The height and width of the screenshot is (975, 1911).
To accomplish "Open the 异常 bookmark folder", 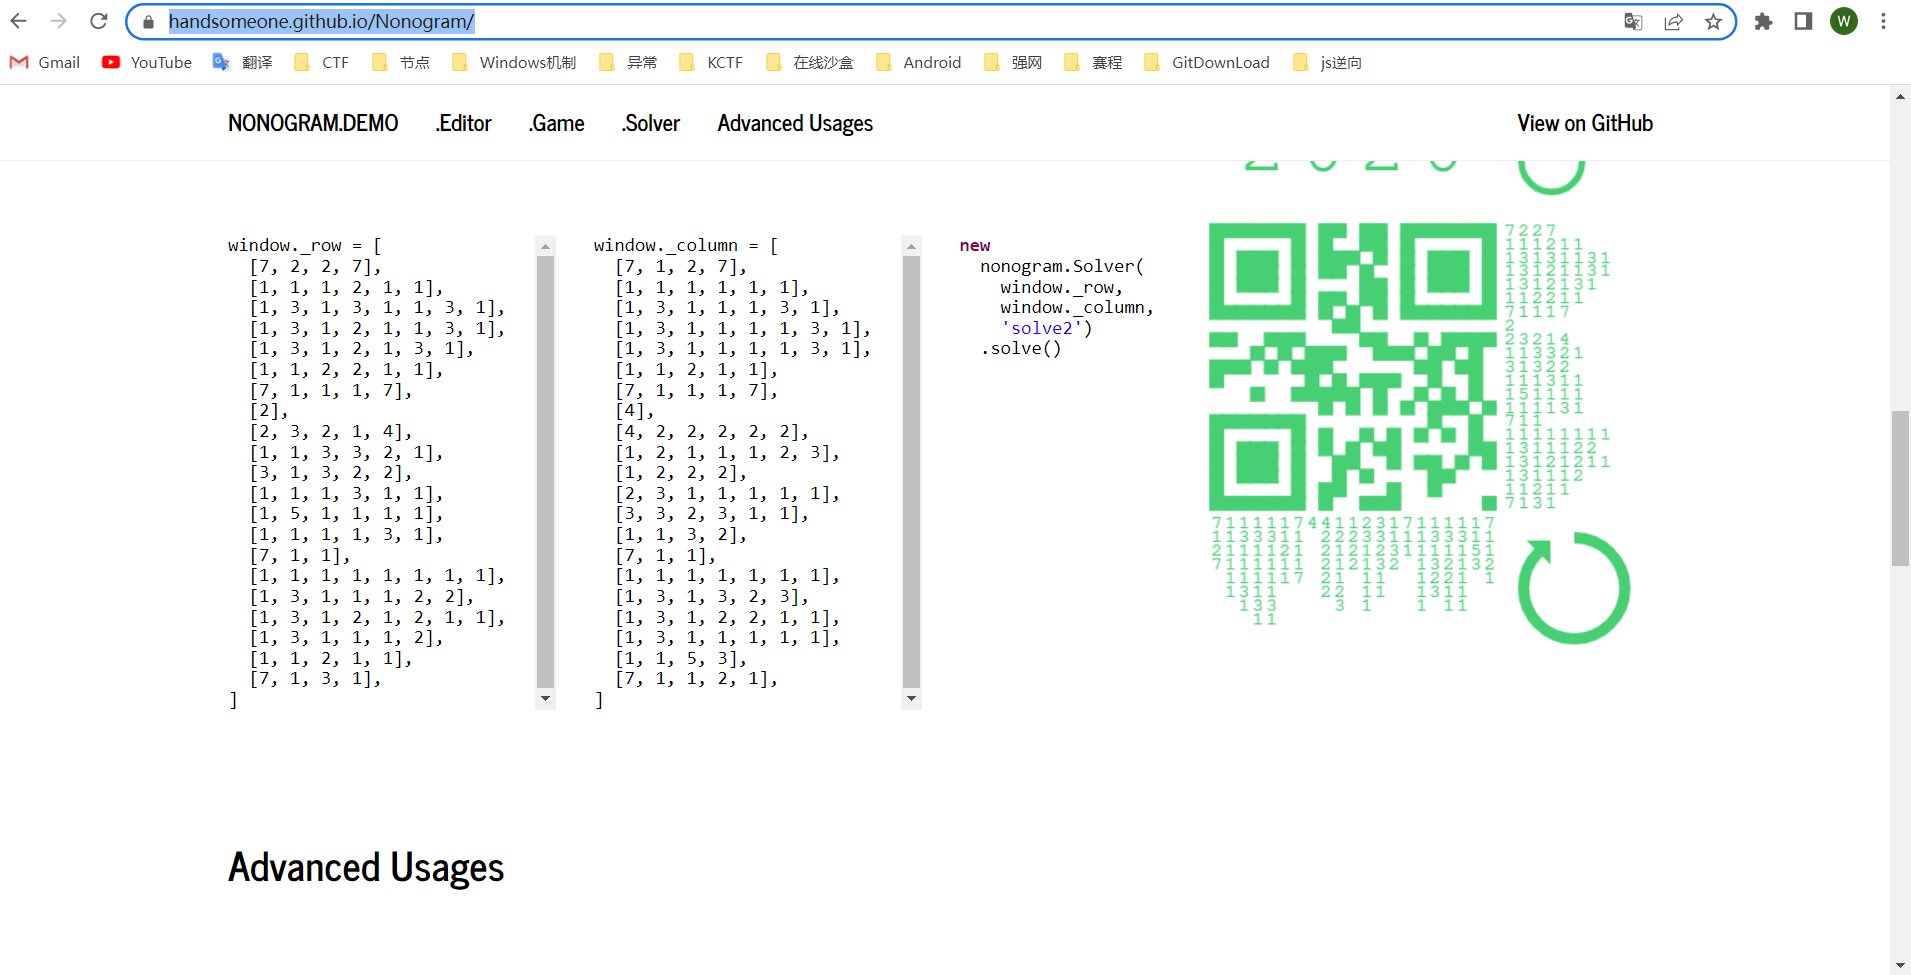I will coord(627,62).
